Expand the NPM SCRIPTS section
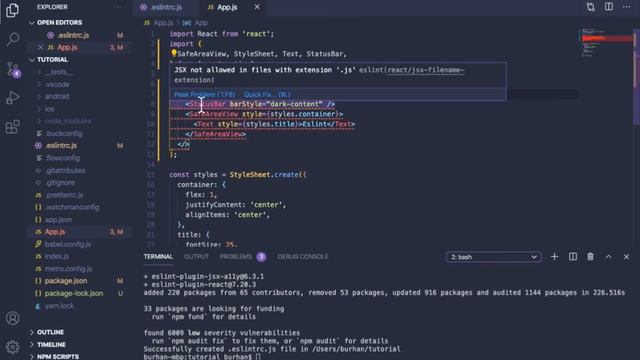The height and width of the screenshot is (360, 640). coord(58,356)
